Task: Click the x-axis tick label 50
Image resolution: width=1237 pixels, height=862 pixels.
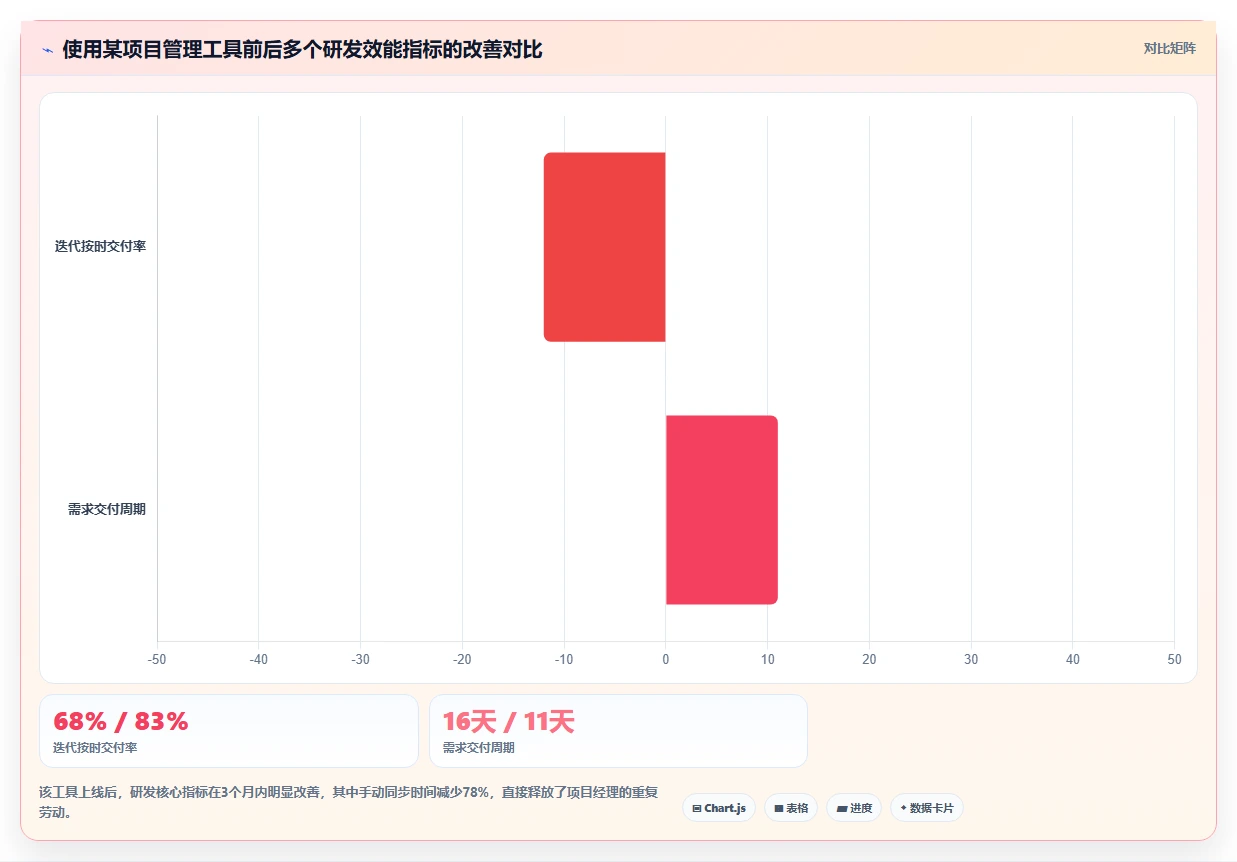Action: 1174,660
